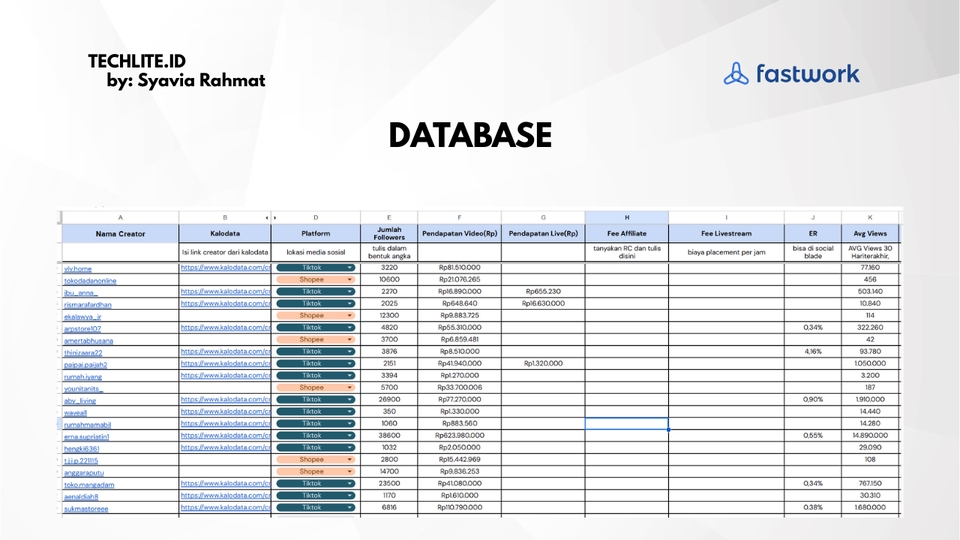This screenshot has height=540, width=960.
Task: Open Platform dropdown for ylv.home row
Action: tap(350, 268)
